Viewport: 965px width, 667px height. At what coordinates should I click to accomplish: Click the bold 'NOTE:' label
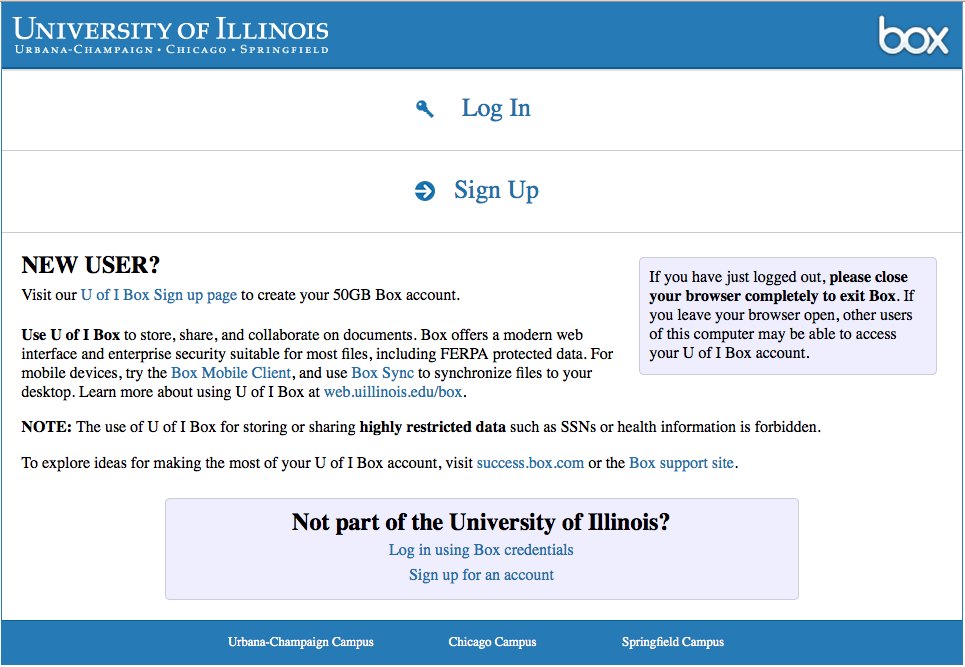tap(47, 427)
